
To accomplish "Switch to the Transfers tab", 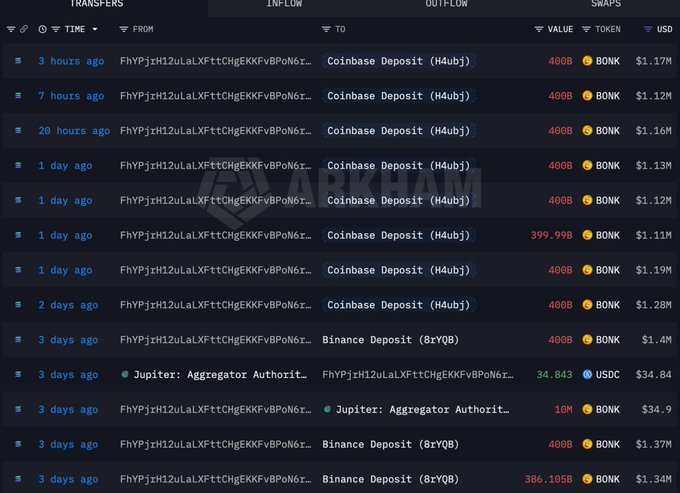I will pyautogui.click(x=97, y=4).
